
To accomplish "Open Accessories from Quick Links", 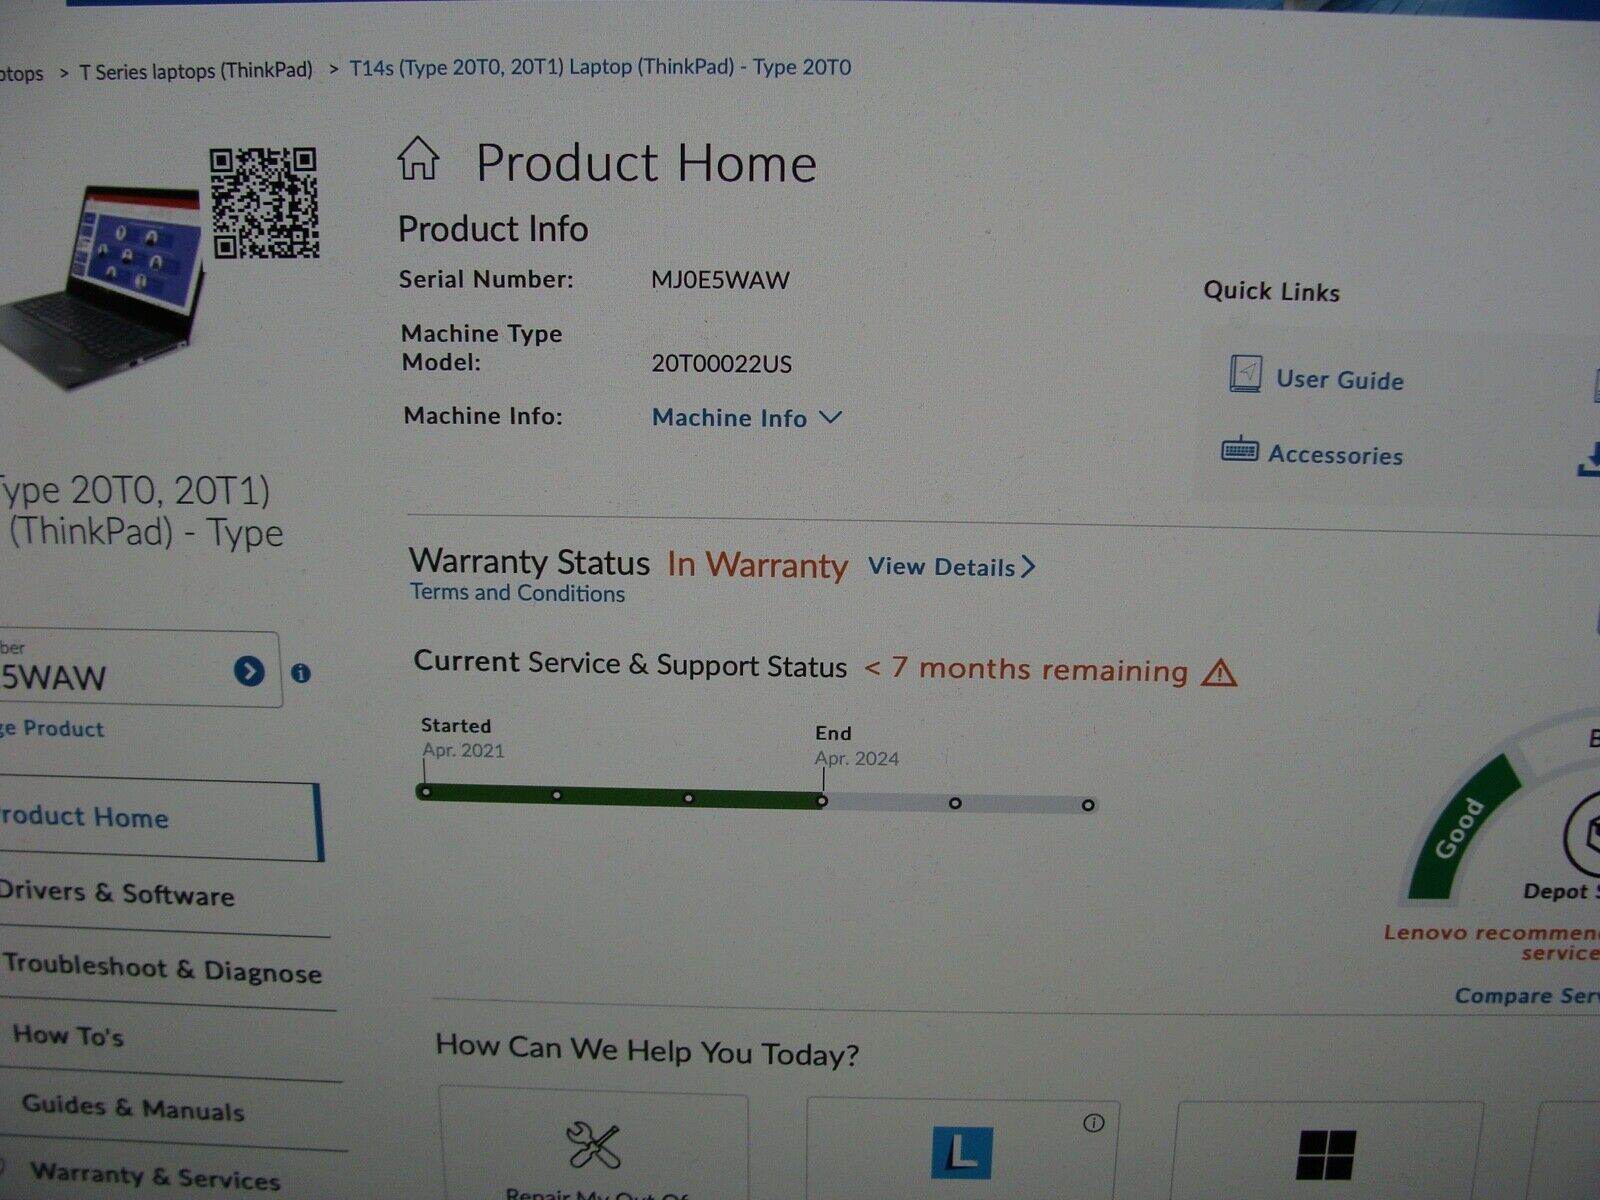I will click(x=1335, y=455).
